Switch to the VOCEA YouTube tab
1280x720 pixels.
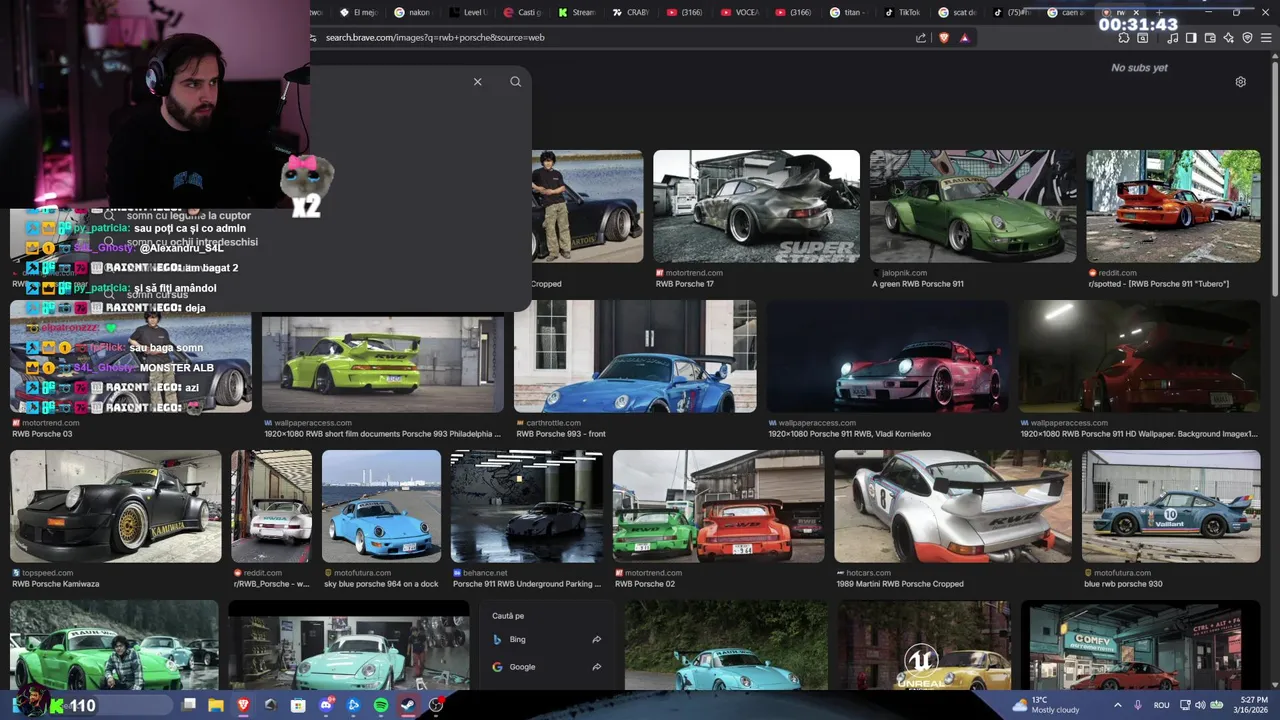(740, 12)
